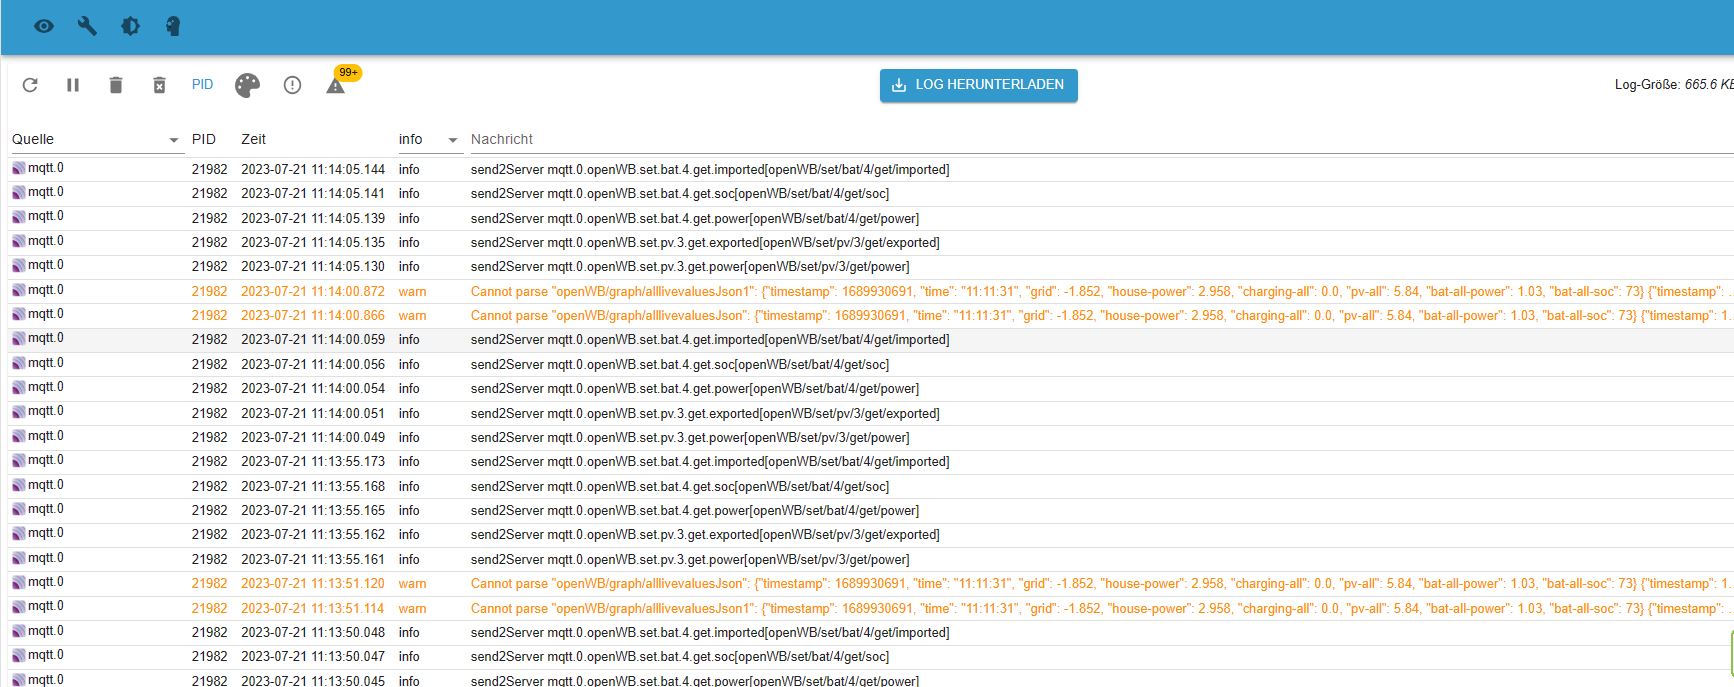Show warnings via the triangle icon with 99+ badge
1734x687 pixels.
click(x=337, y=84)
